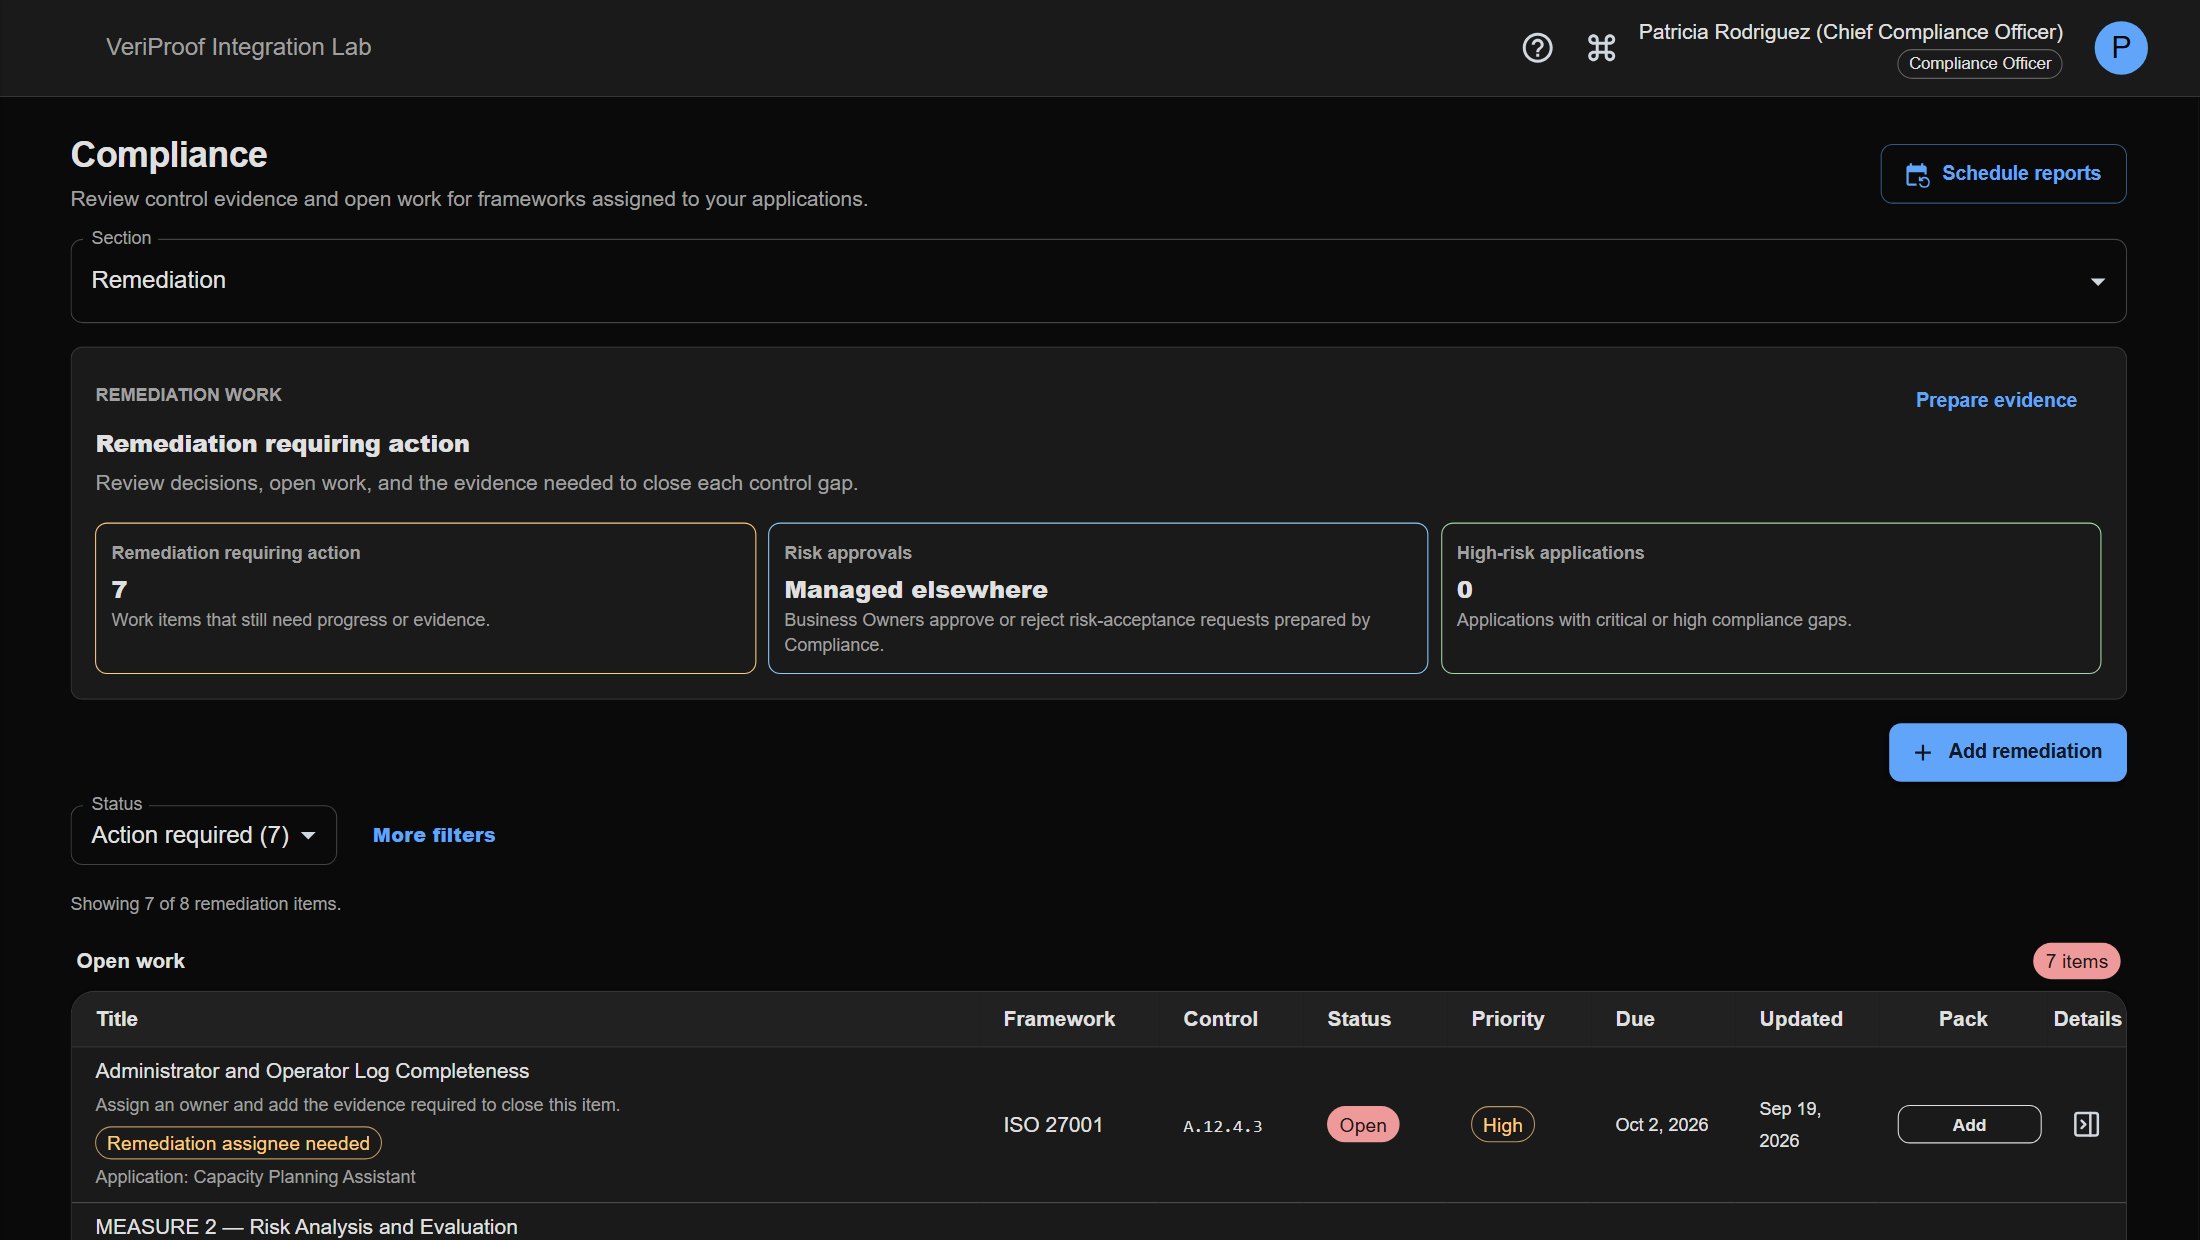
Task: Select the High-risk applications card
Action: coord(1770,598)
